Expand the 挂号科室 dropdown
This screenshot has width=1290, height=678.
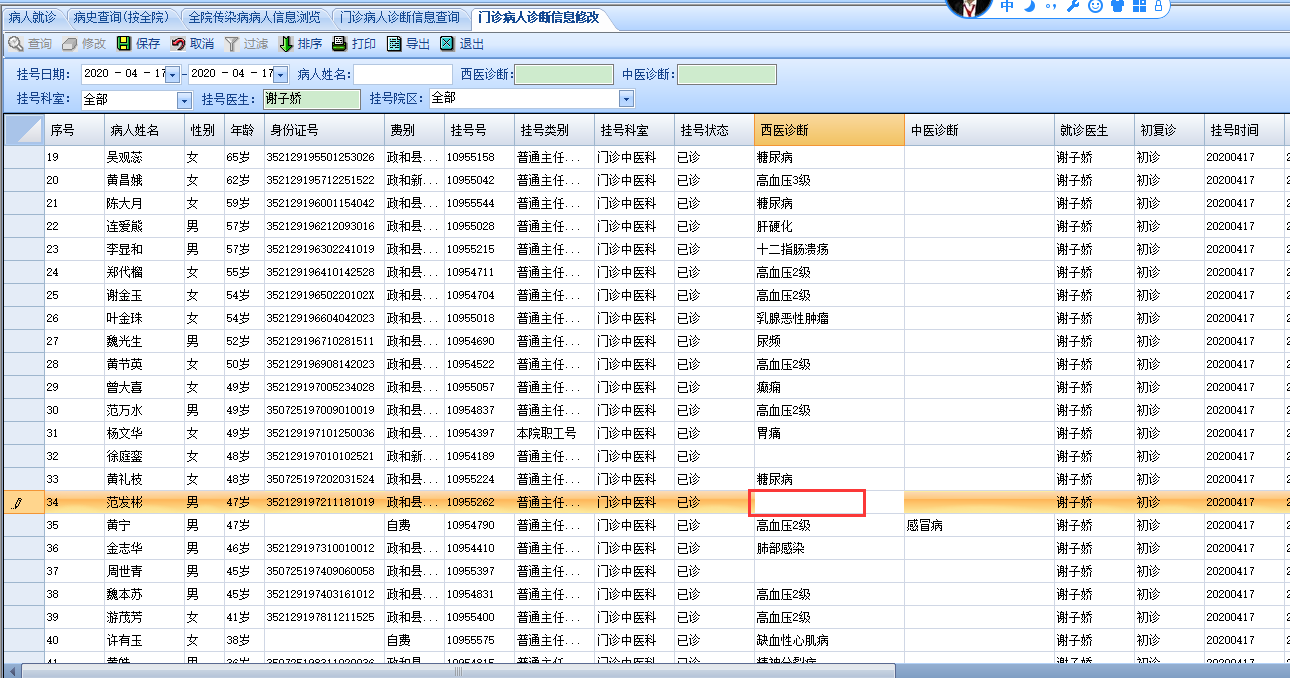tap(184, 100)
